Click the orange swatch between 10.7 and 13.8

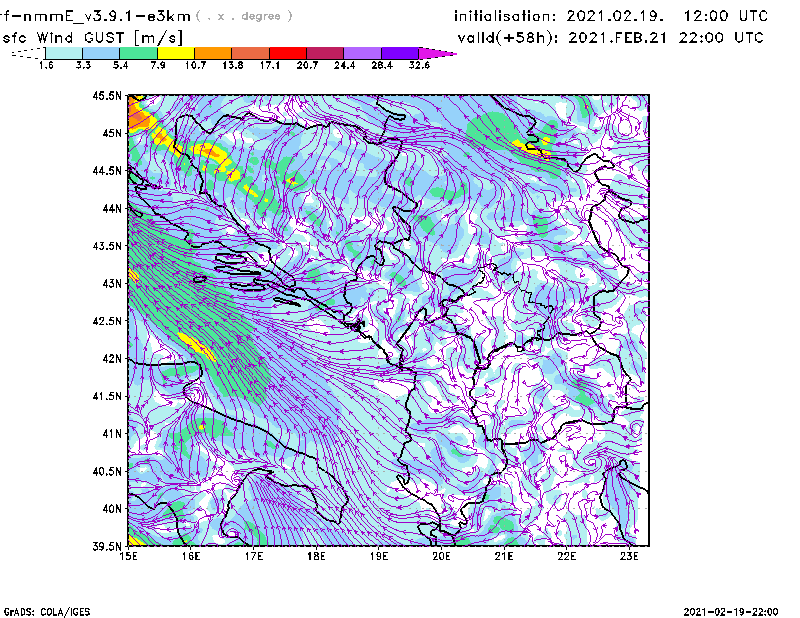pos(213,53)
